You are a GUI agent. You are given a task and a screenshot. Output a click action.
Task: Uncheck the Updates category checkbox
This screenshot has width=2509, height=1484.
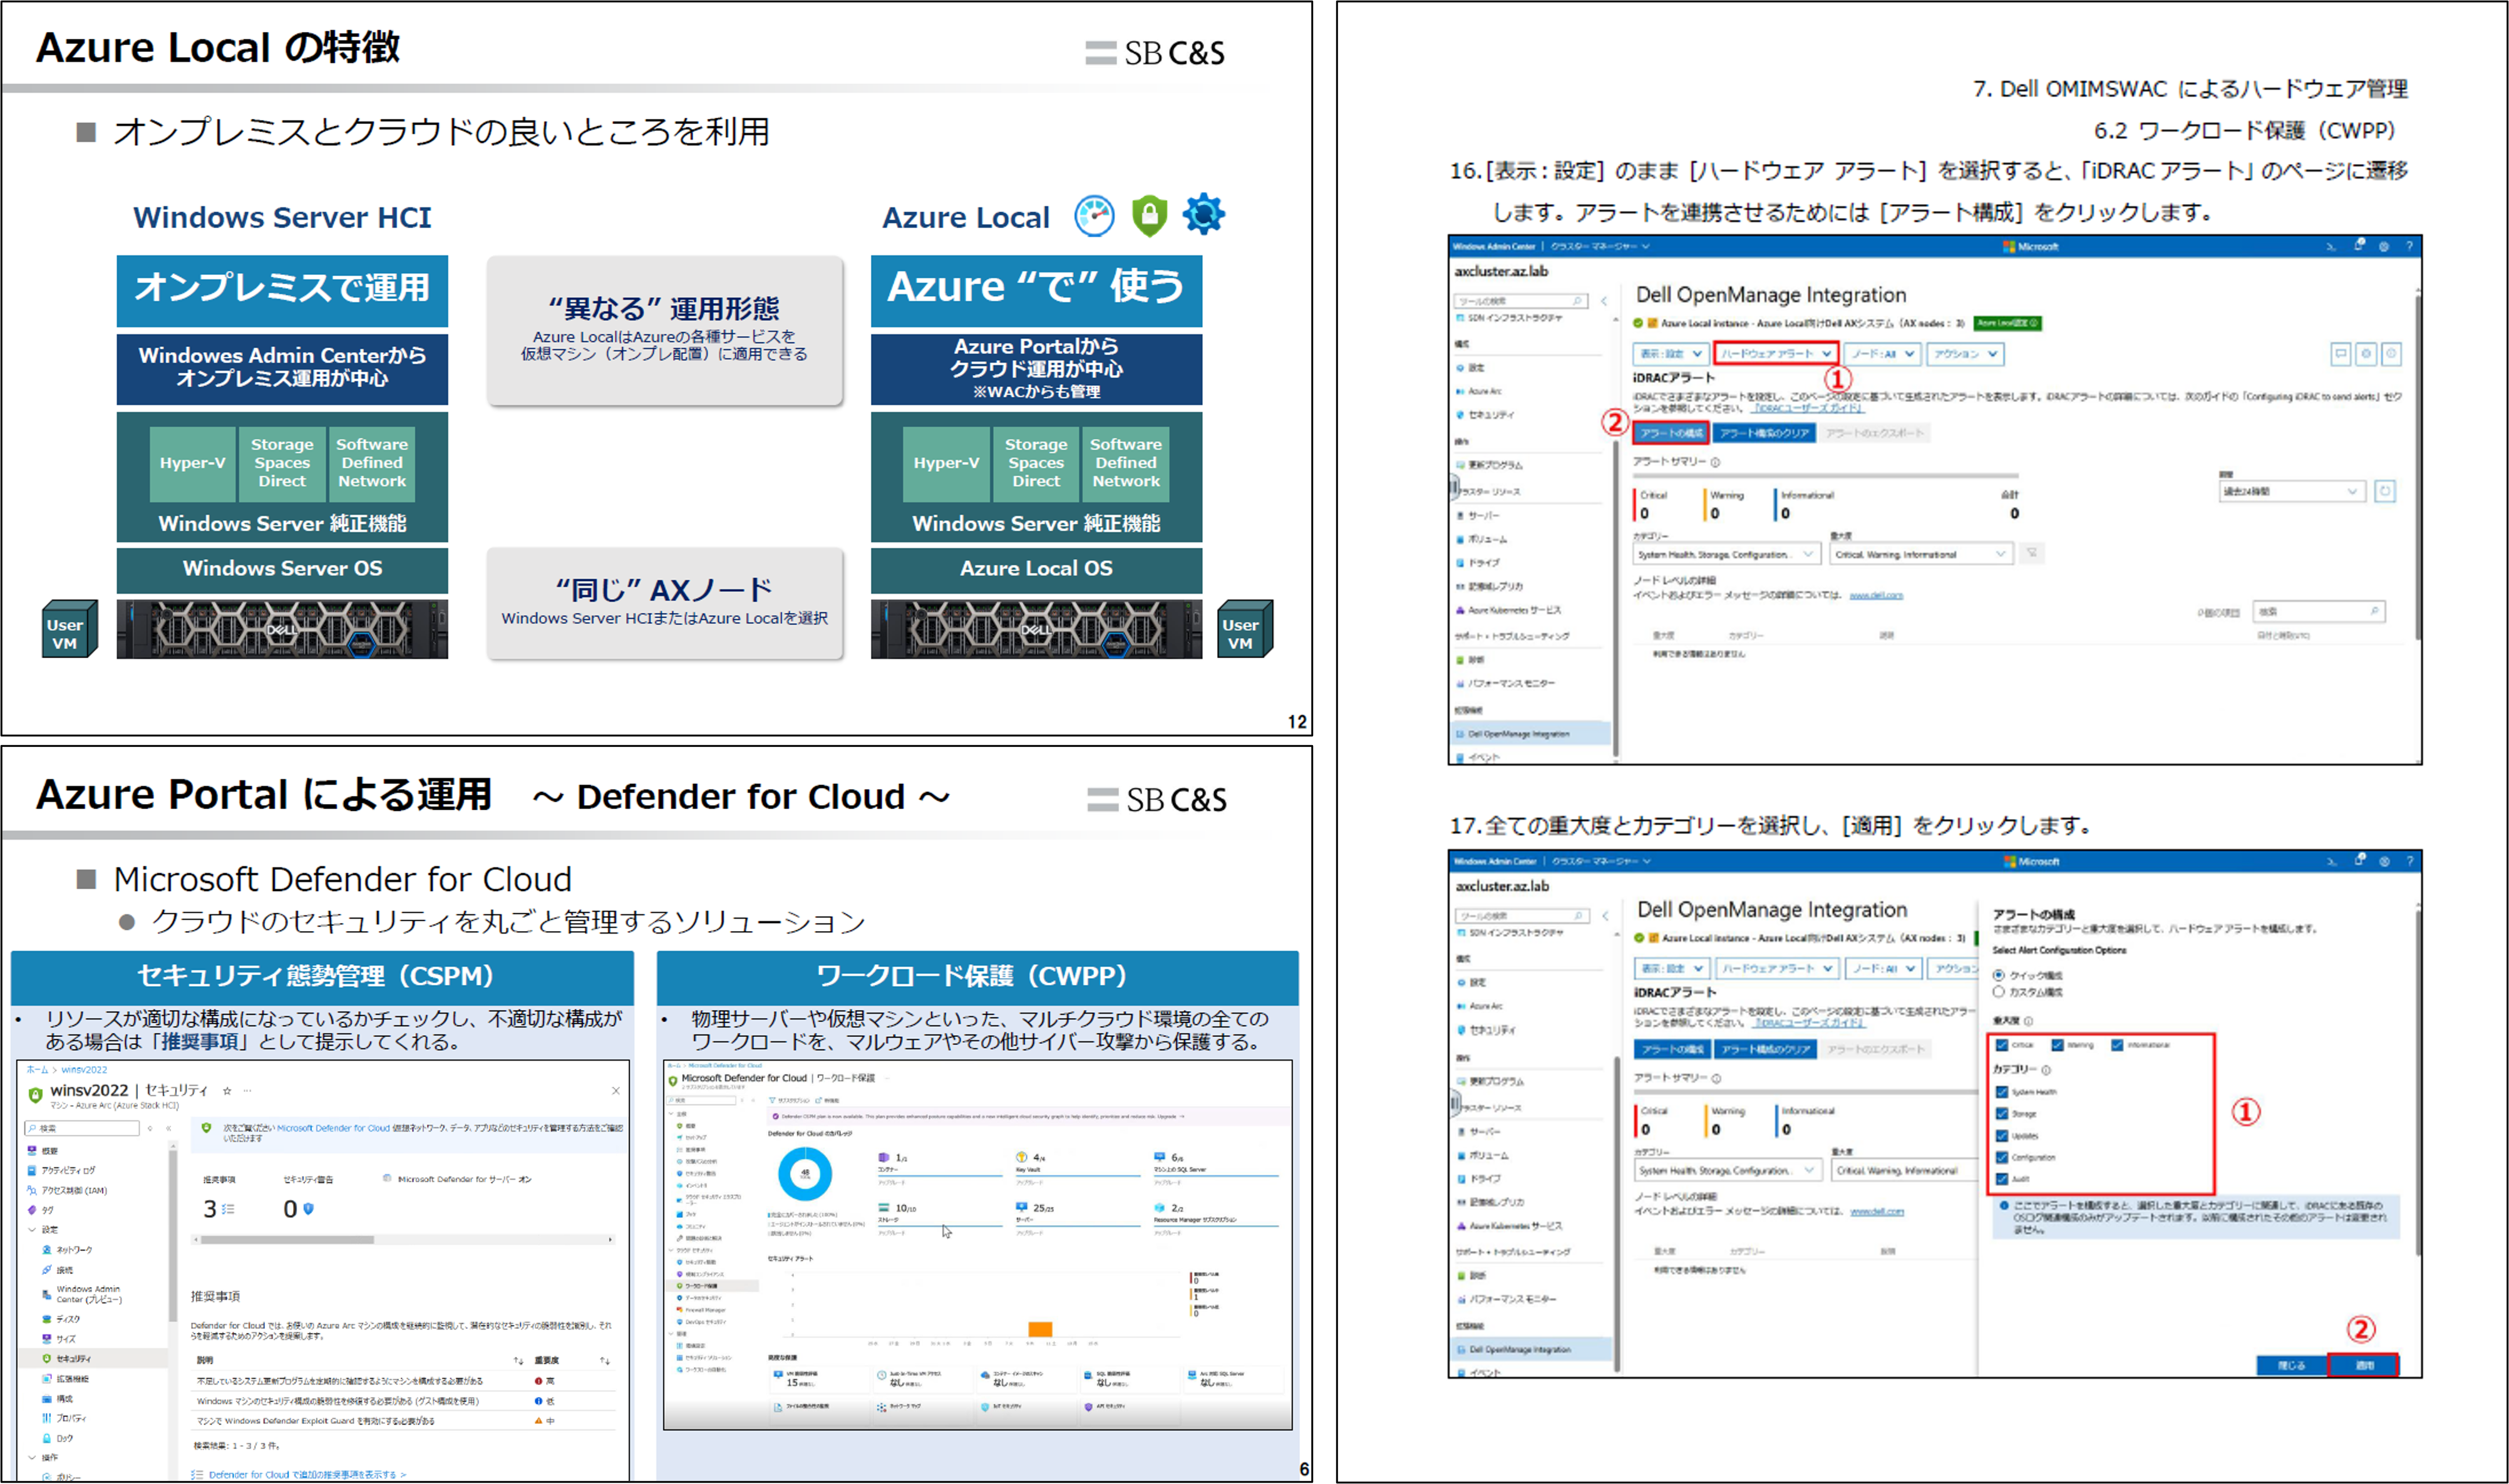coord(2002,1136)
